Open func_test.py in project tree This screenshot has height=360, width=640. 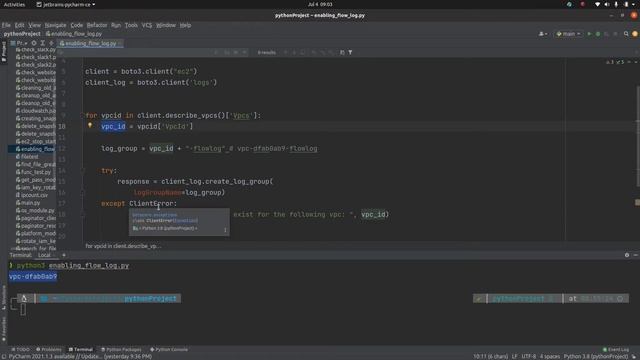tap(33, 172)
